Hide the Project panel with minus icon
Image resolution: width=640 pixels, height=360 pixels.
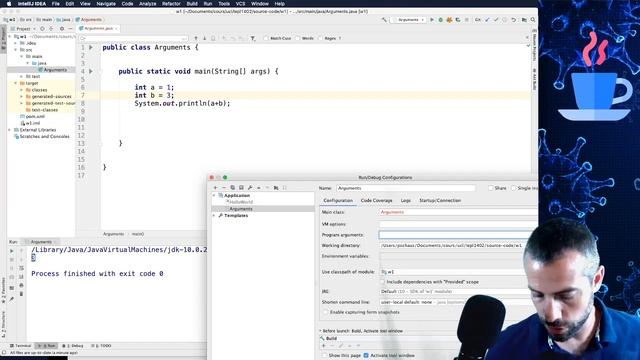tap(71, 29)
